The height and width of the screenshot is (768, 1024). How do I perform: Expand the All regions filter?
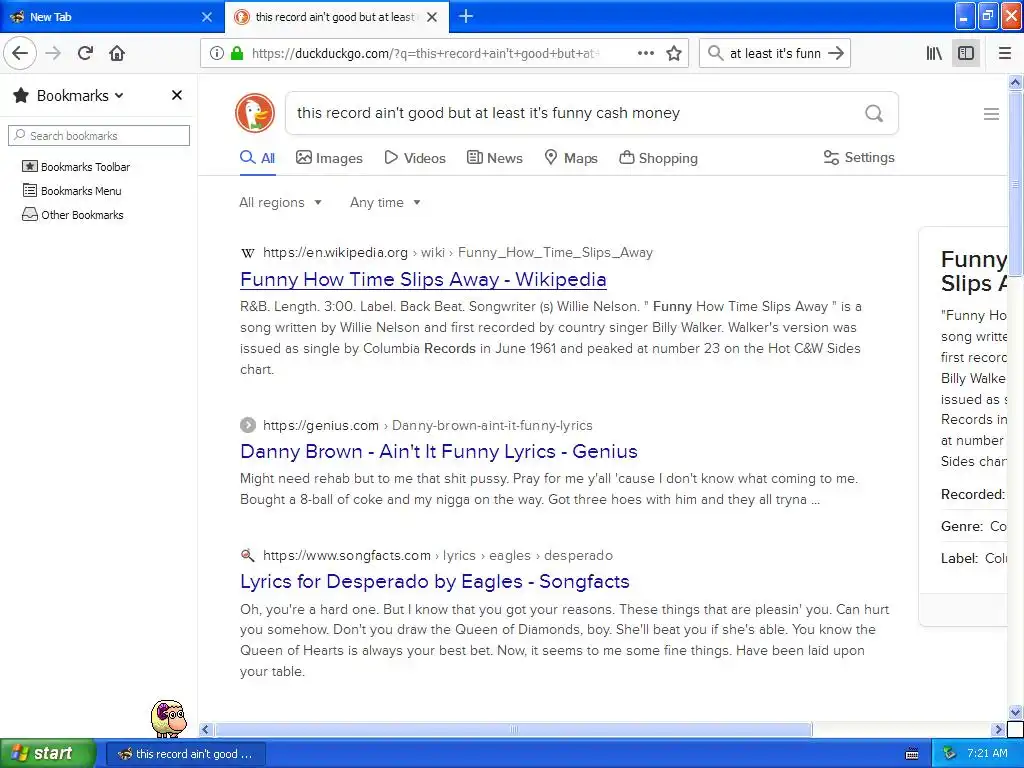click(x=281, y=202)
